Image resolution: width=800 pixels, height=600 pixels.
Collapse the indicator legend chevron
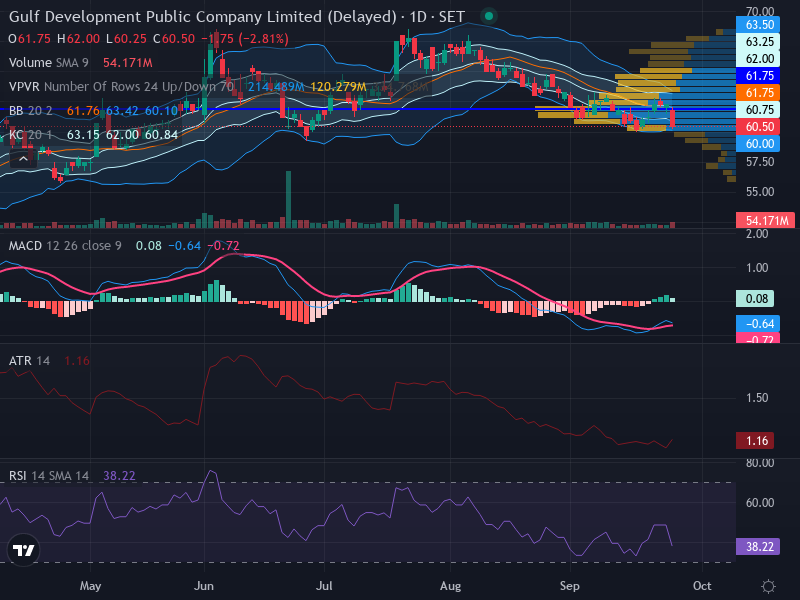coord(23,159)
